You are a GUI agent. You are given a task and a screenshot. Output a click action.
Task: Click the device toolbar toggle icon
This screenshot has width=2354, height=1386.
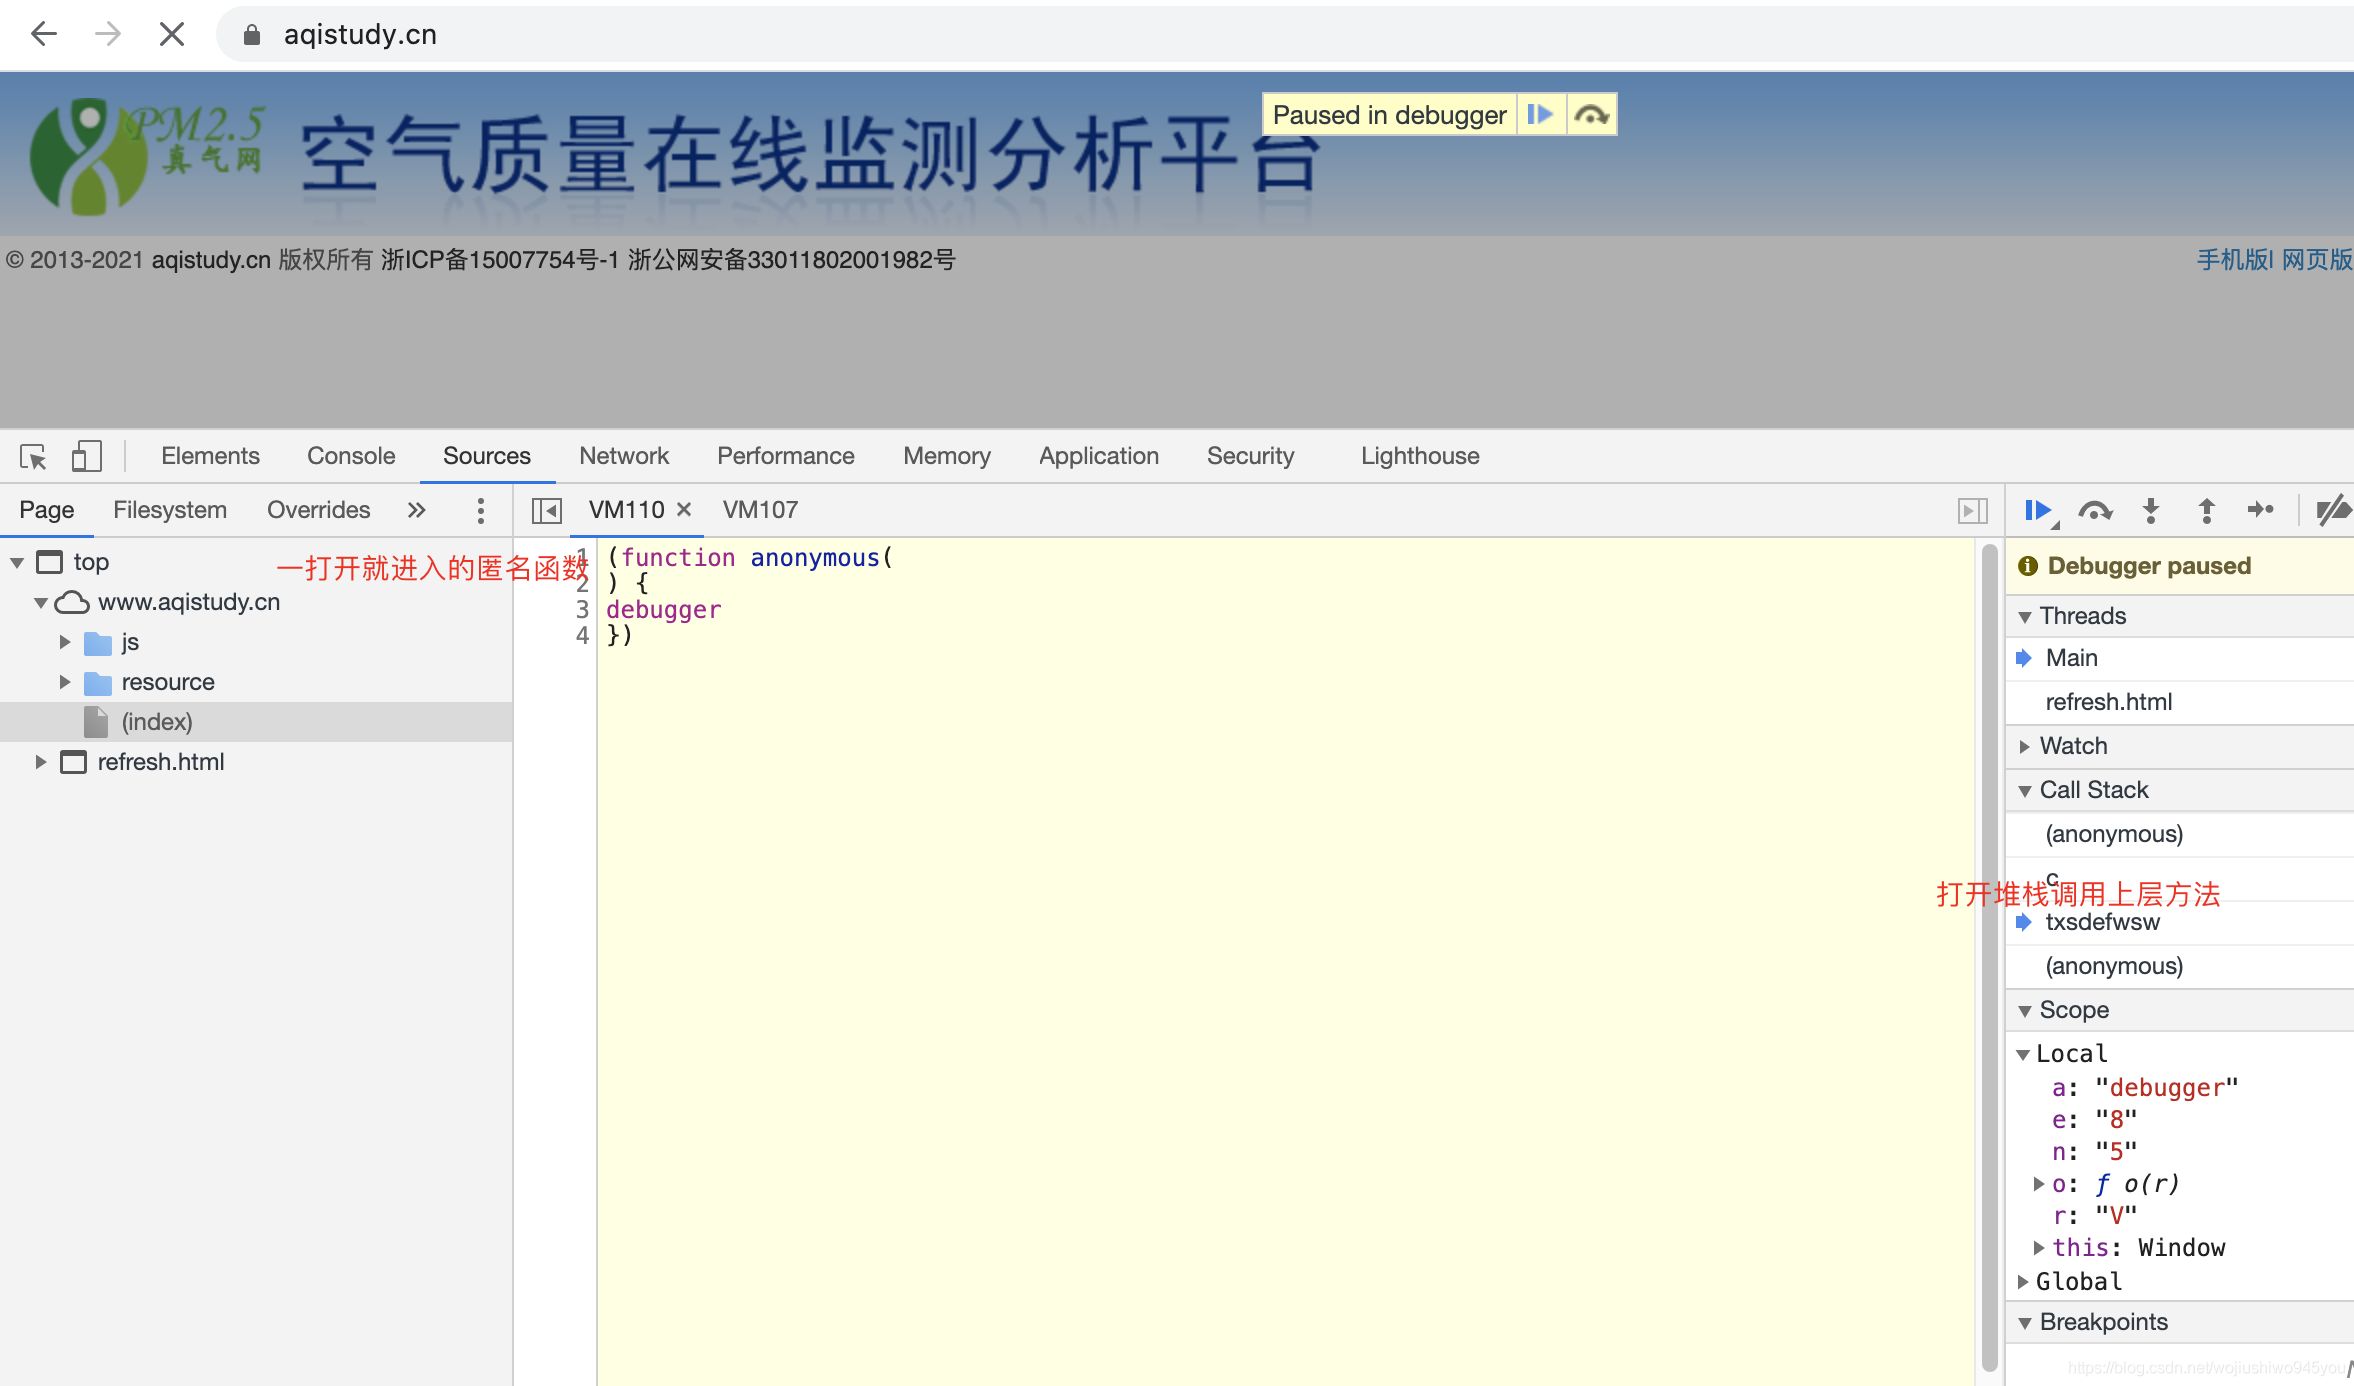(84, 455)
